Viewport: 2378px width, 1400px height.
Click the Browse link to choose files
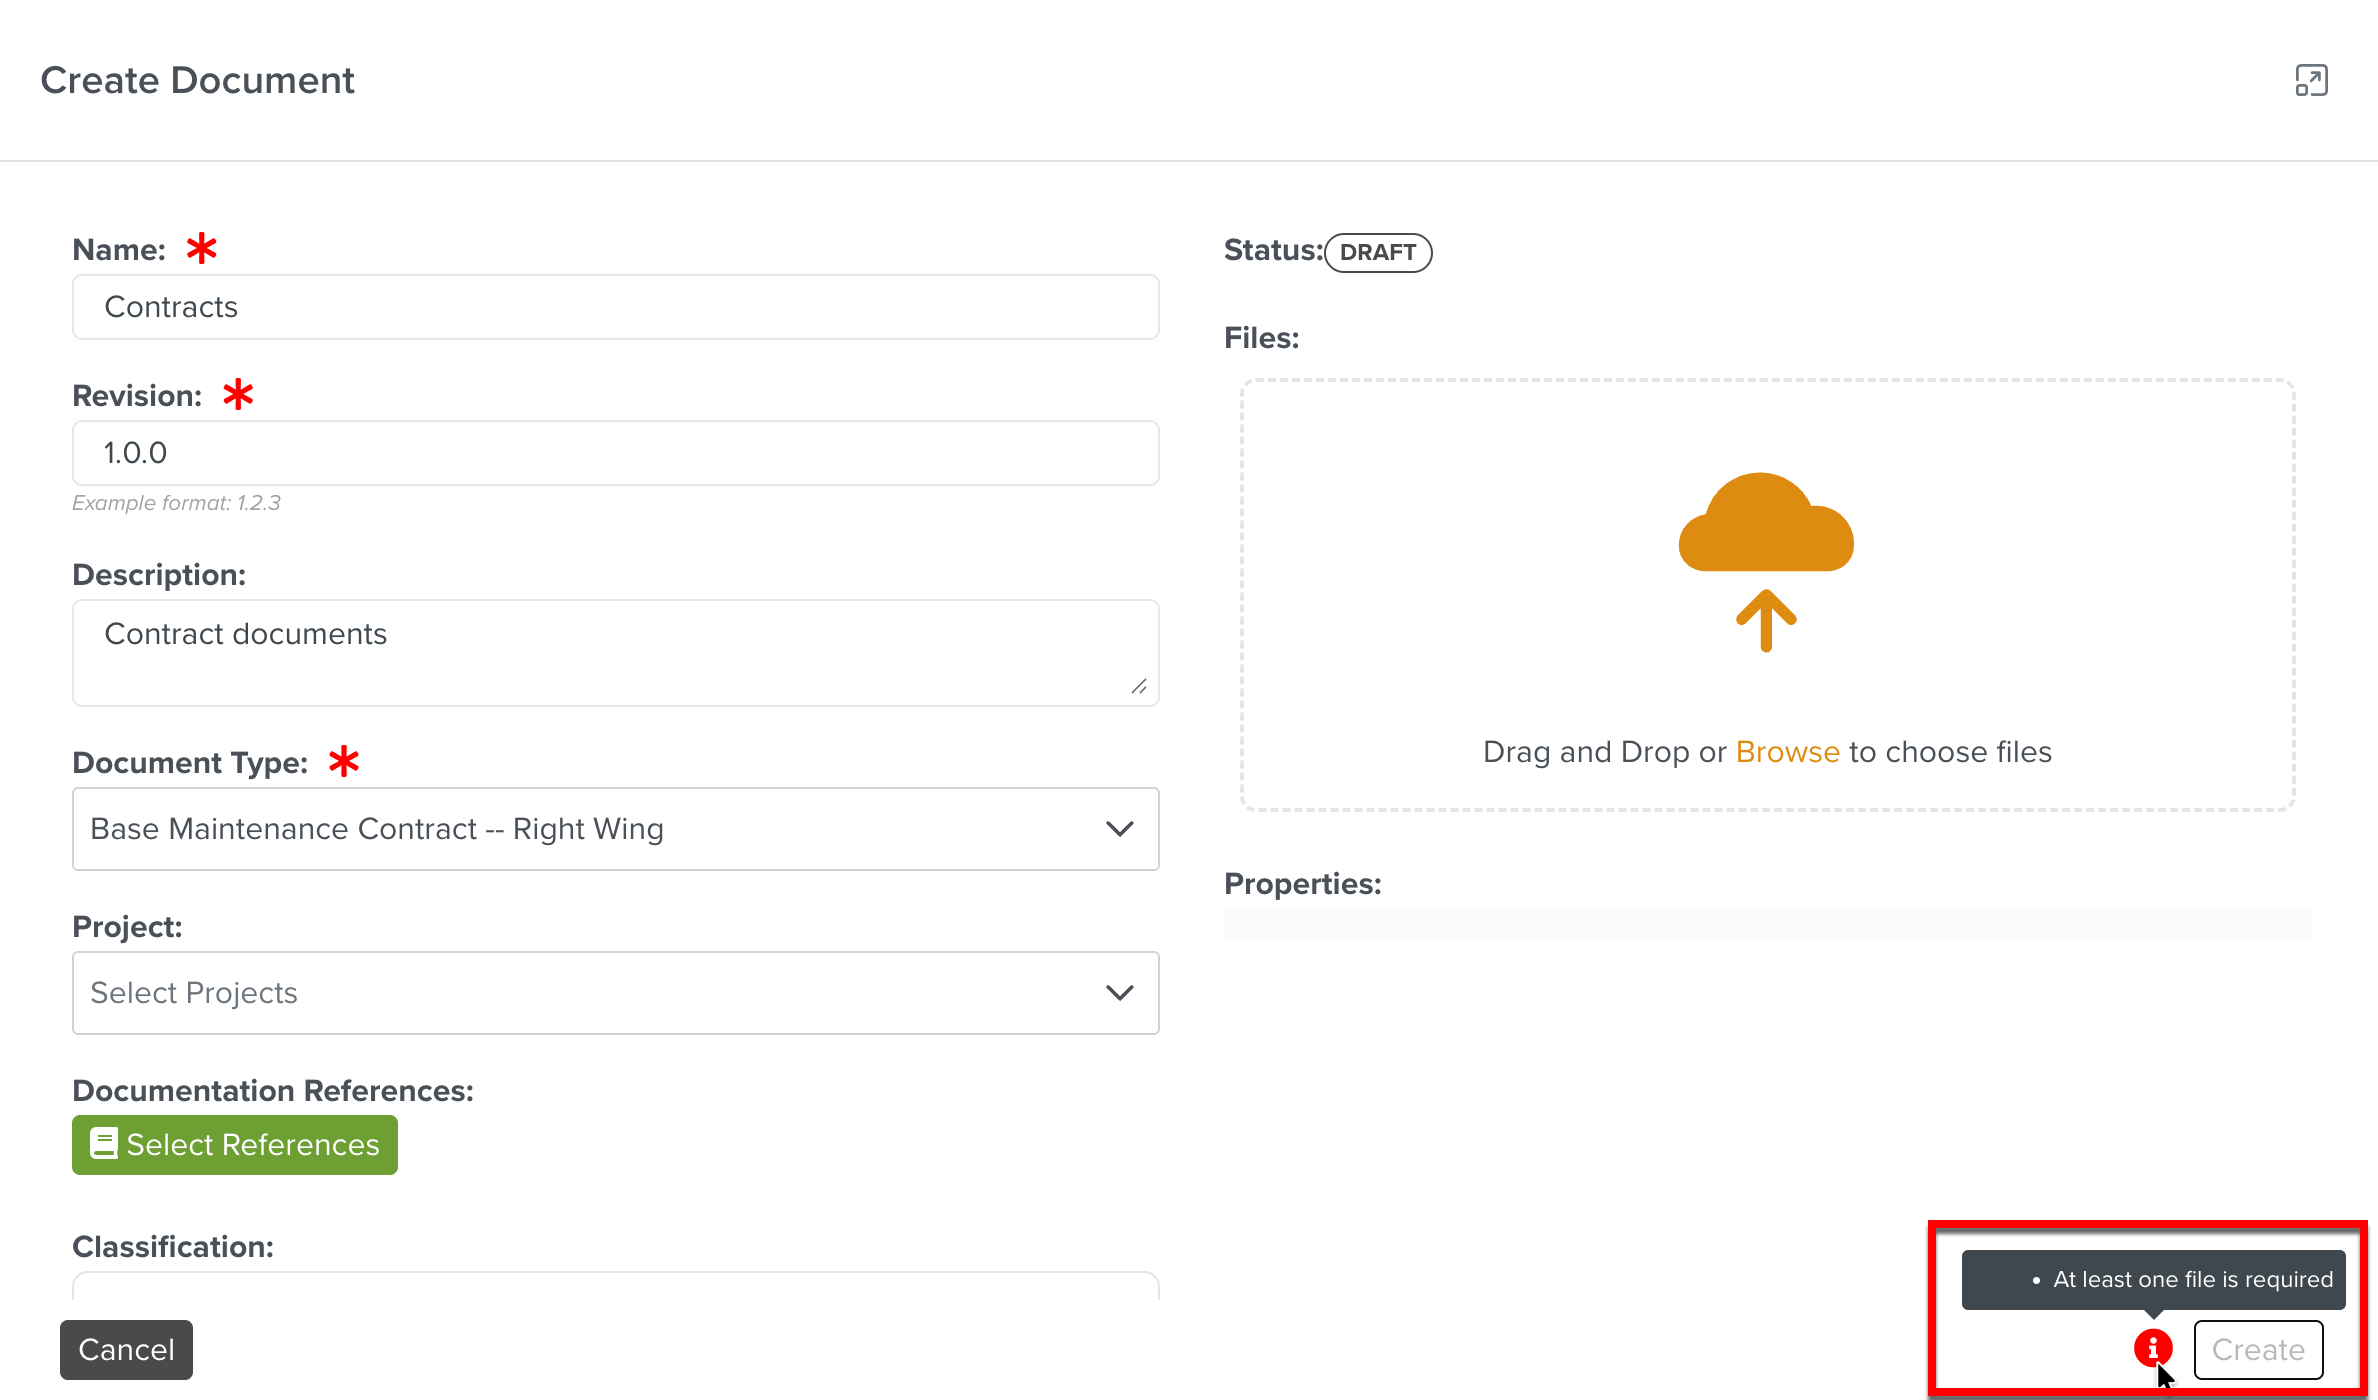click(1787, 752)
